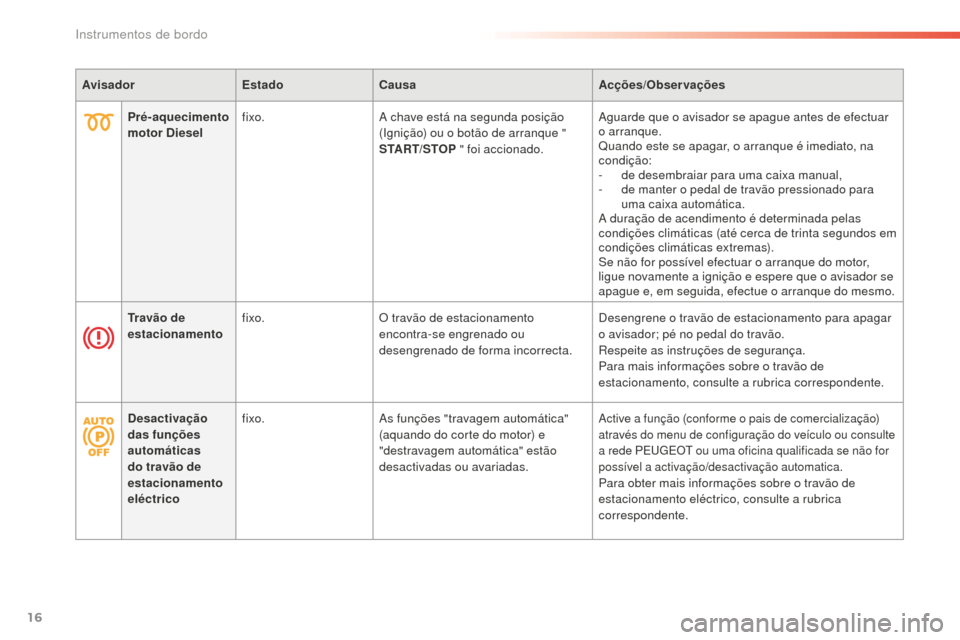Click cause text 'As funções travagem automática'

(474, 418)
